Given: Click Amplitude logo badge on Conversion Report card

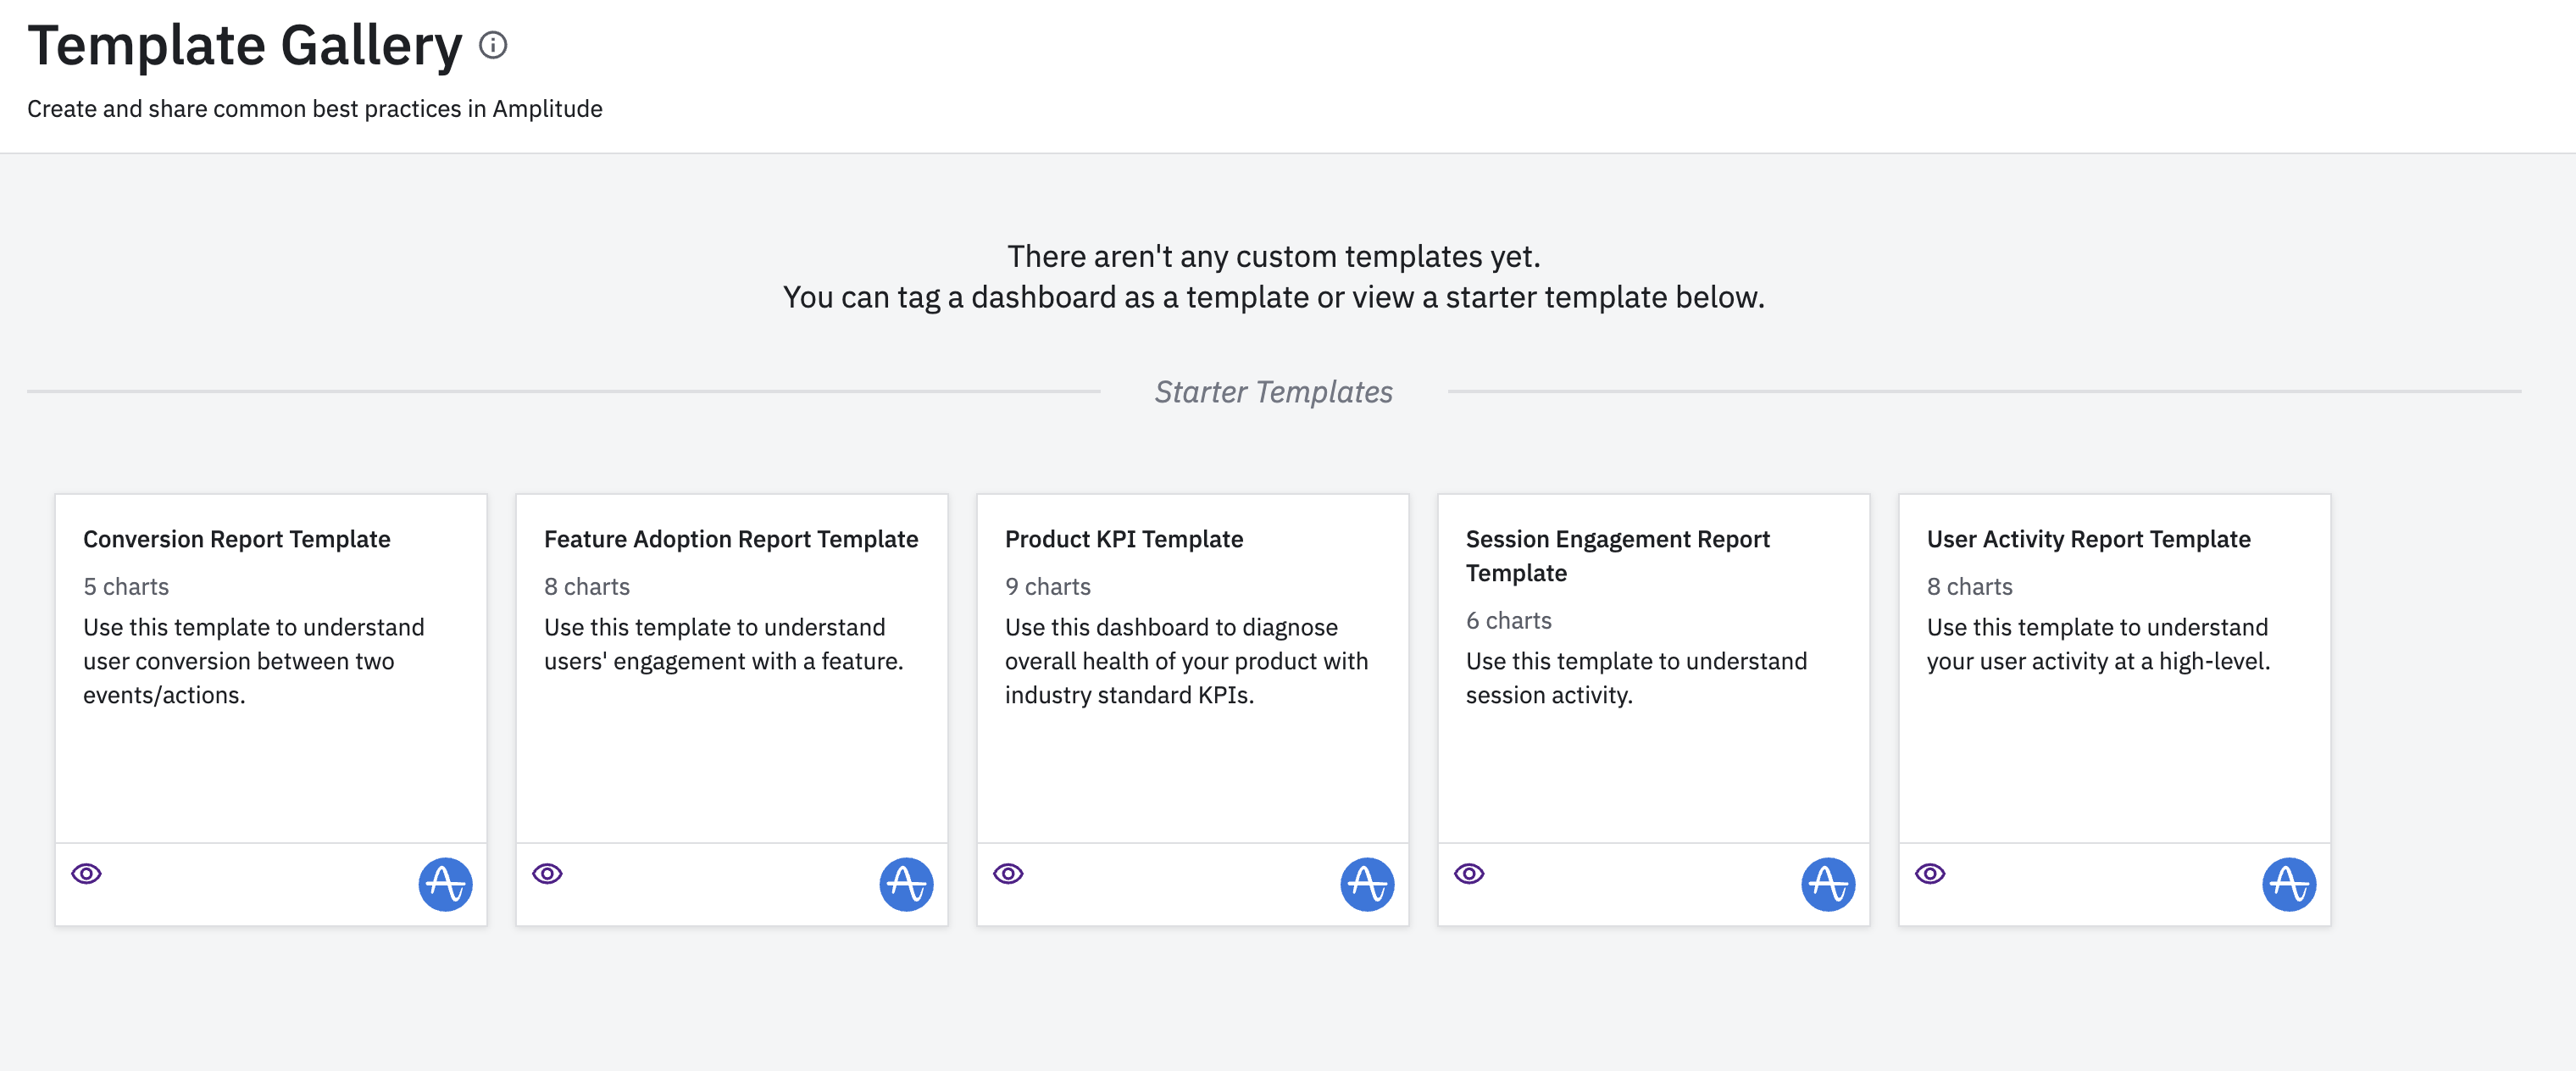Looking at the screenshot, I should click(445, 884).
